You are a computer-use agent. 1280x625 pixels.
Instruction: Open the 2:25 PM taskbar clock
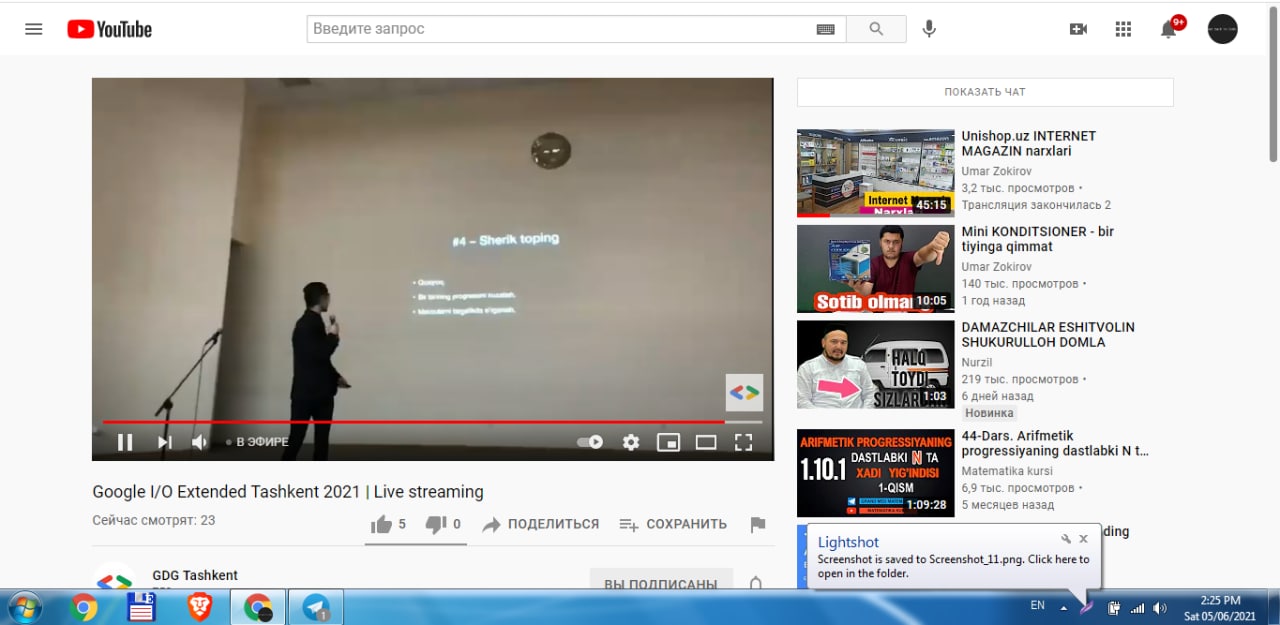[1218, 607]
